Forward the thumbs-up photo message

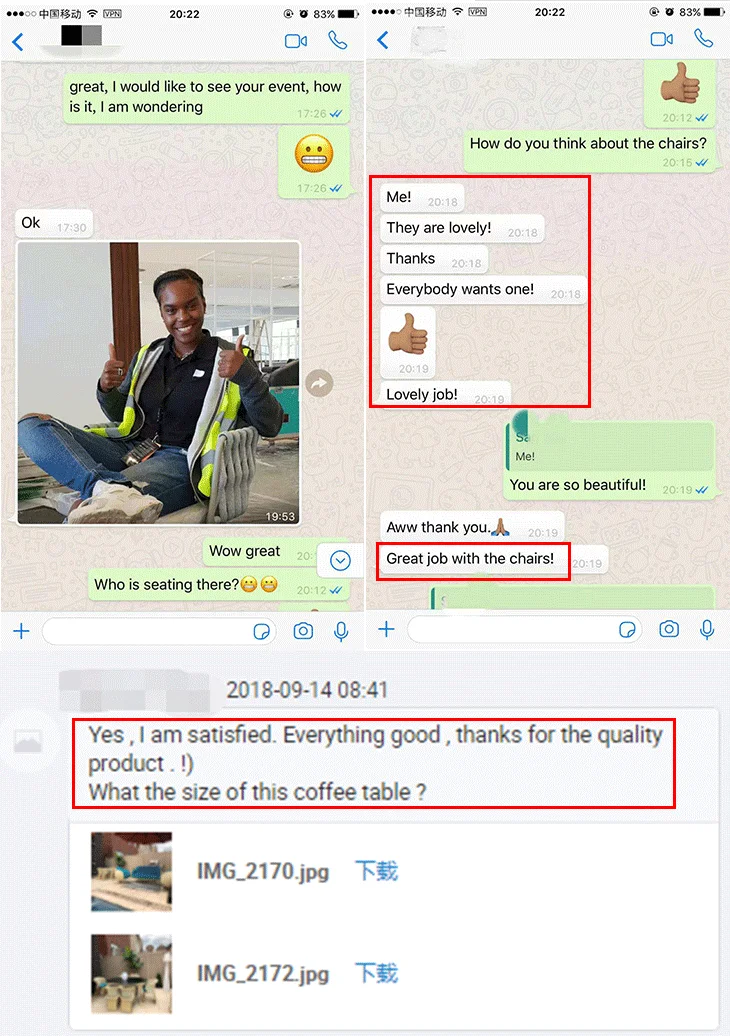(x=319, y=383)
